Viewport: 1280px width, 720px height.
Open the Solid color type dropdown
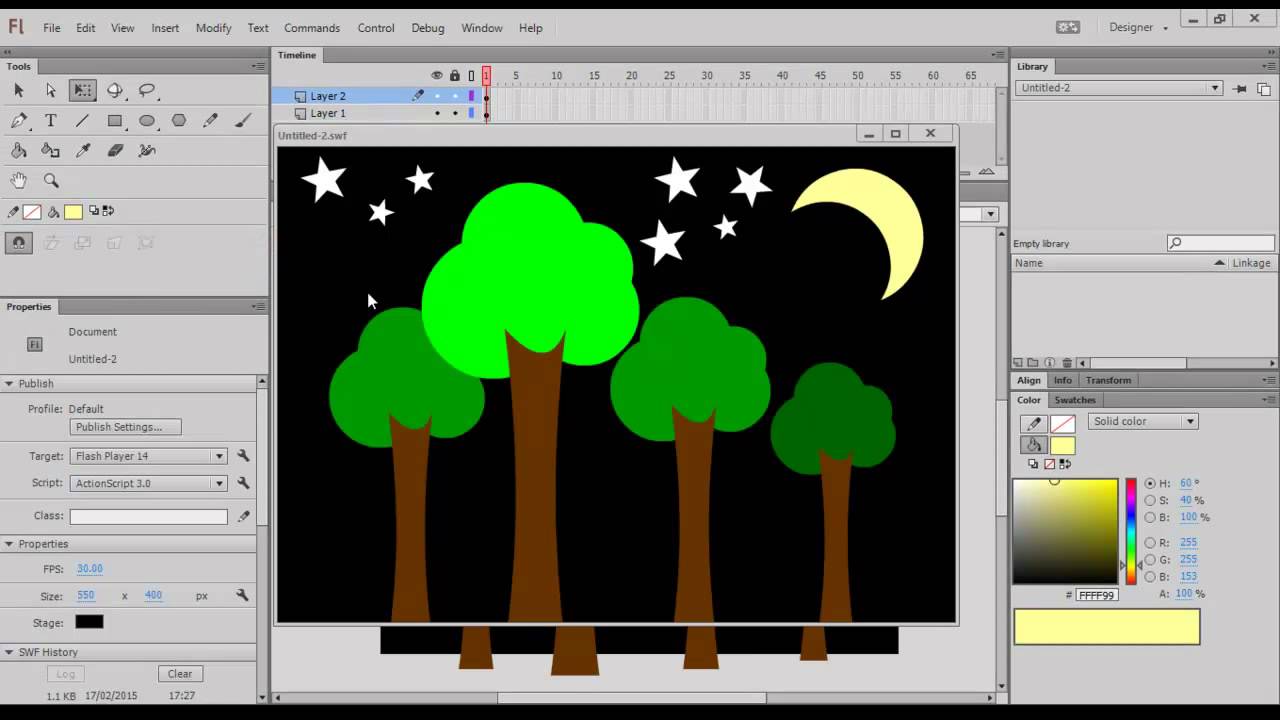tap(1142, 422)
